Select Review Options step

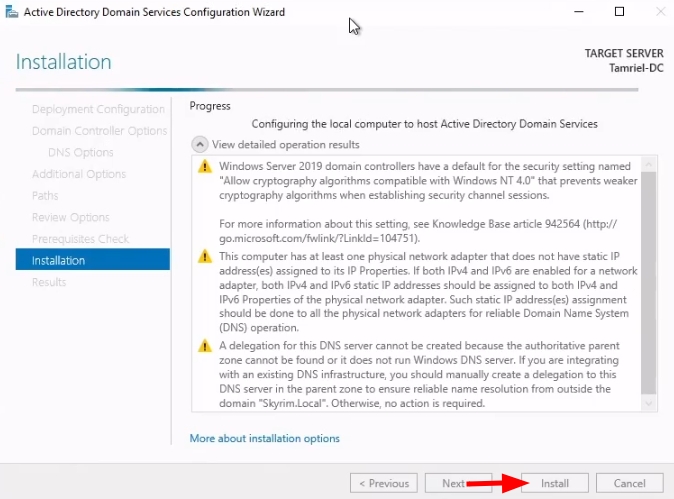(70, 217)
